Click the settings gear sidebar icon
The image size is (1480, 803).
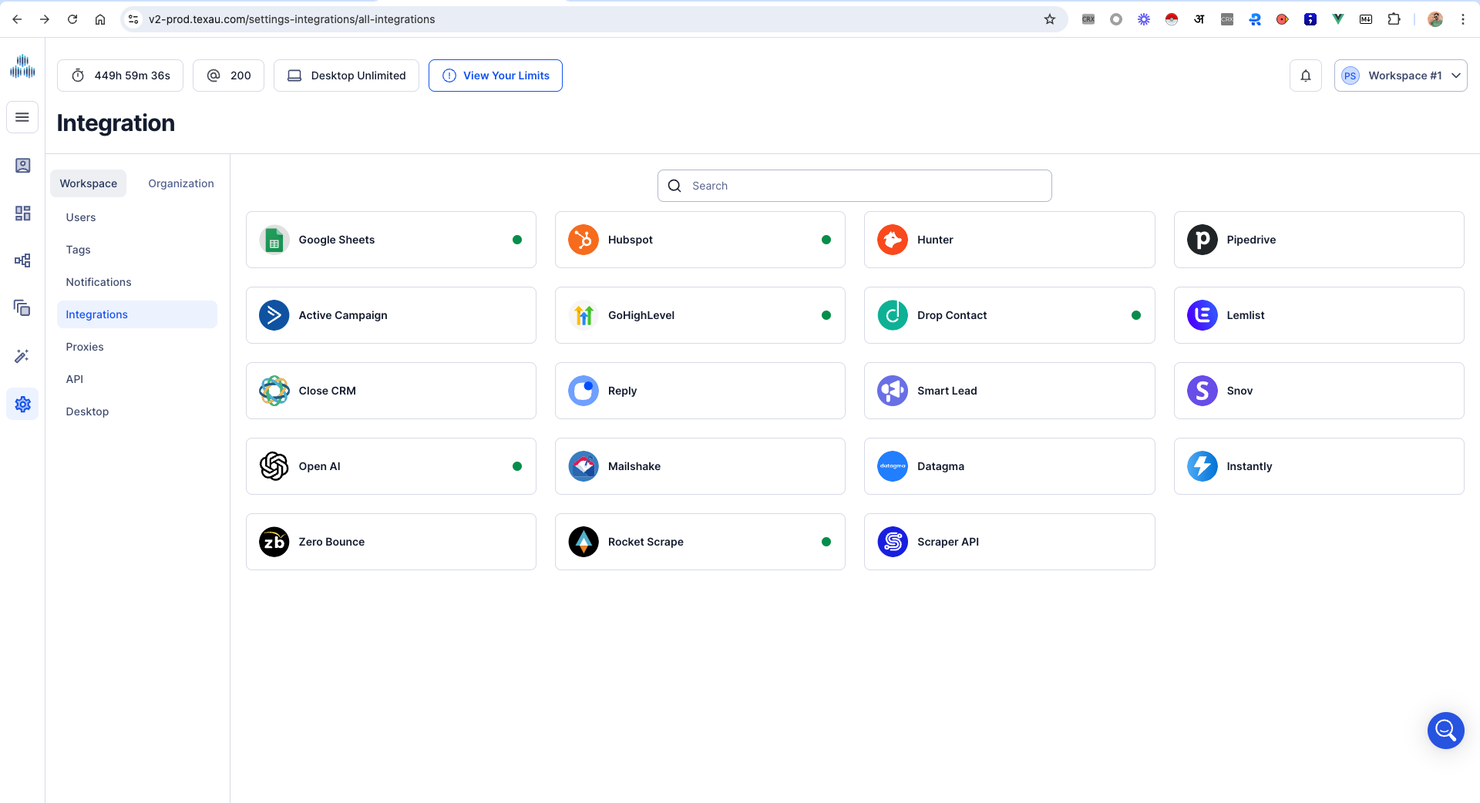click(x=22, y=404)
